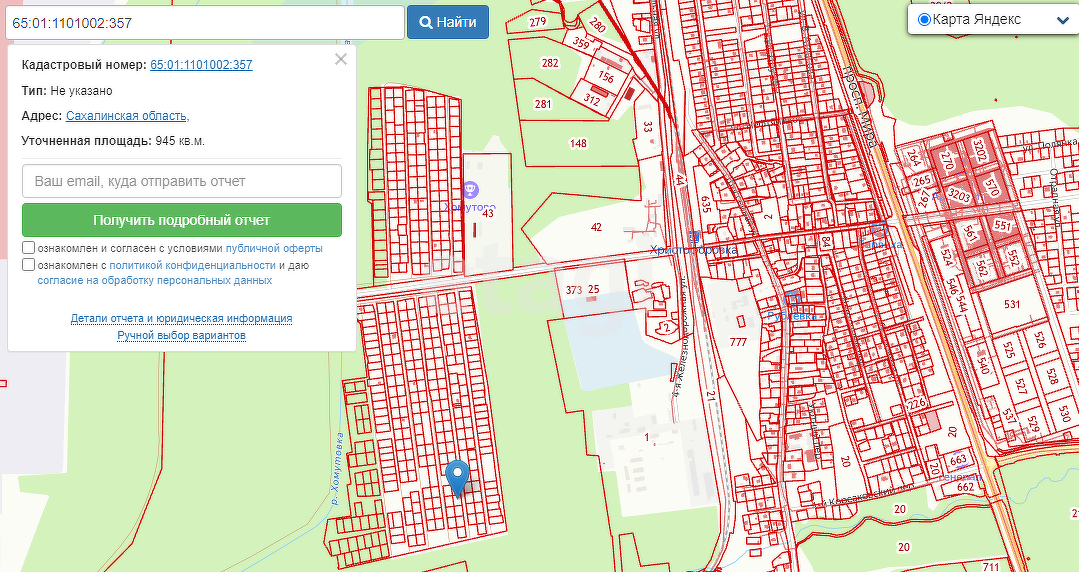Select the Карта Яндекс radio button
1079x572 pixels.
(x=924, y=20)
